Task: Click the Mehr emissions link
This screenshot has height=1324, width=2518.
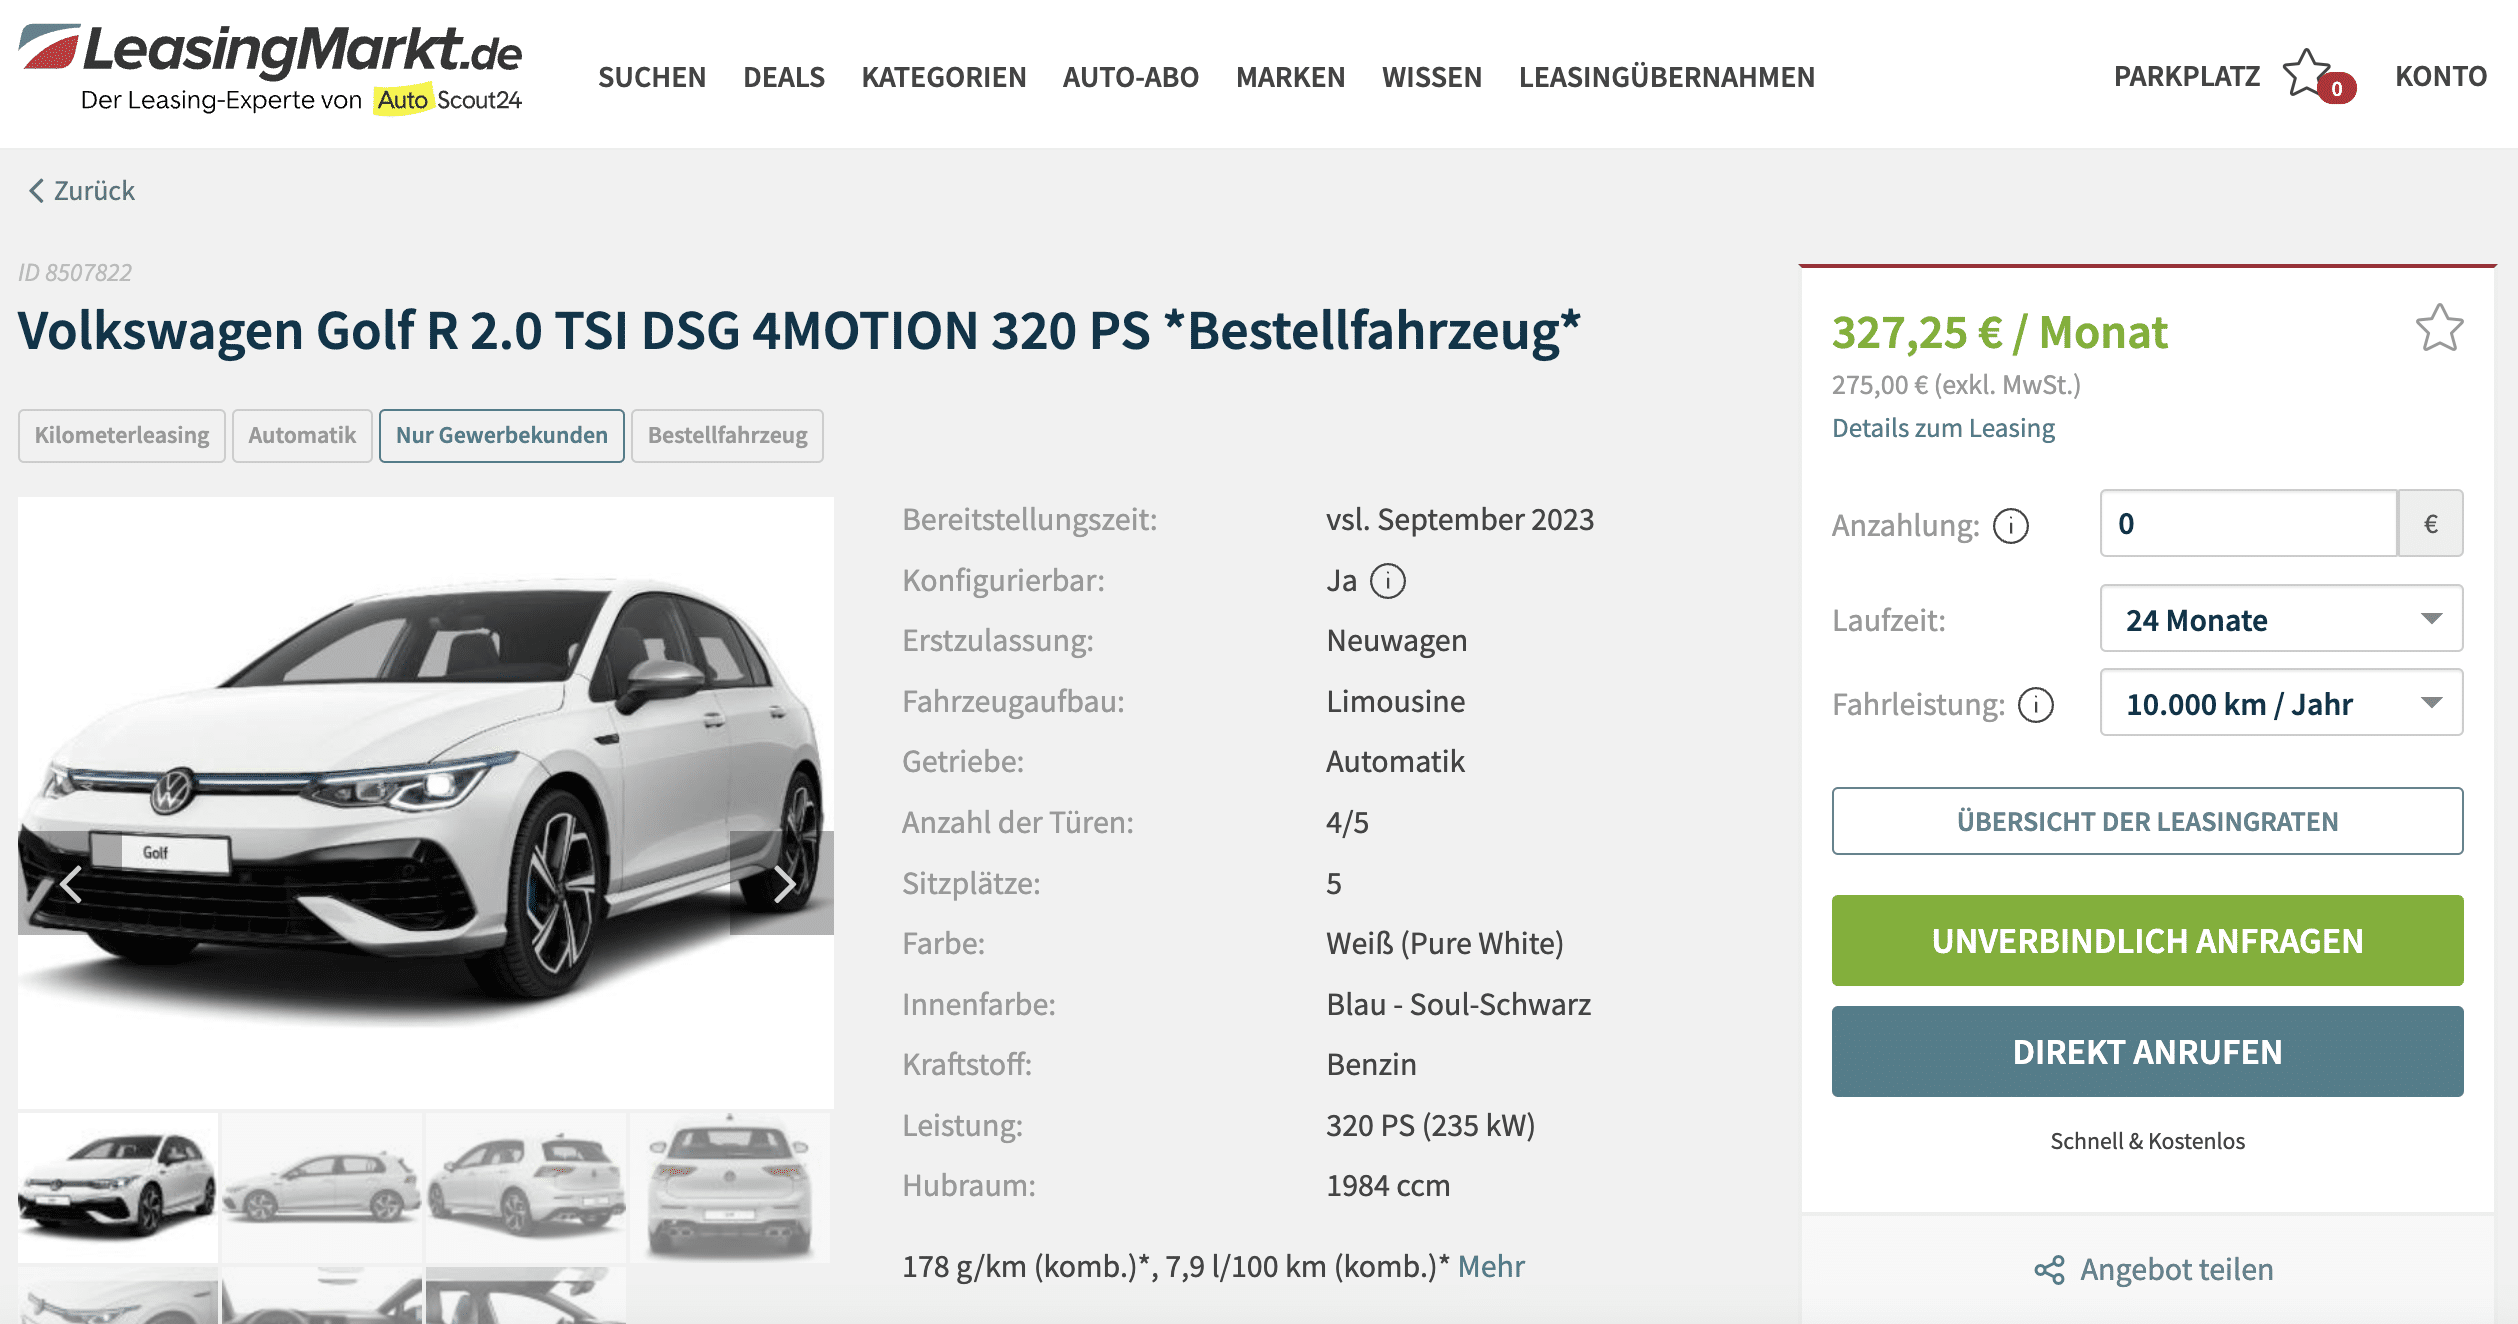Action: click(x=1491, y=1266)
